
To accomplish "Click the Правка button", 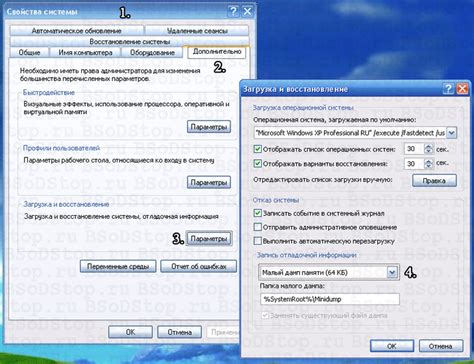I will coord(434,180).
